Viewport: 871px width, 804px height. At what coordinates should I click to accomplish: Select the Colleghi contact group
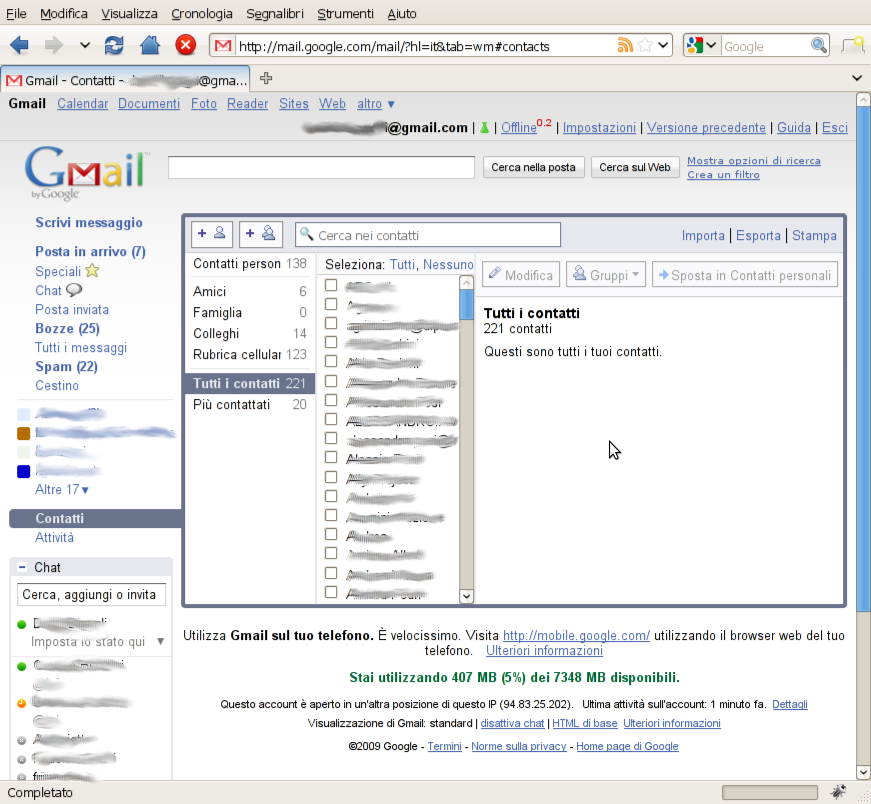249,333
